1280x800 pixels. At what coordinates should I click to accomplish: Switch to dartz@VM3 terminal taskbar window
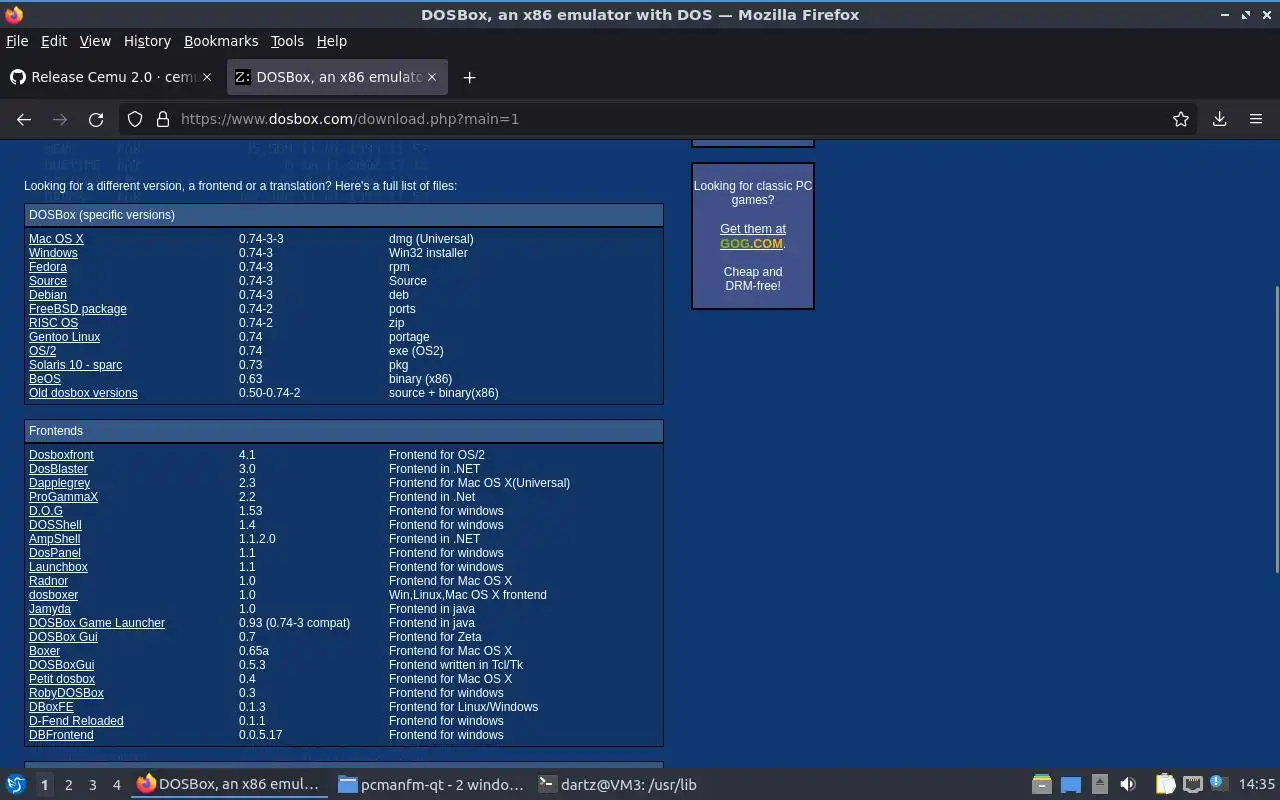click(617, 785)
